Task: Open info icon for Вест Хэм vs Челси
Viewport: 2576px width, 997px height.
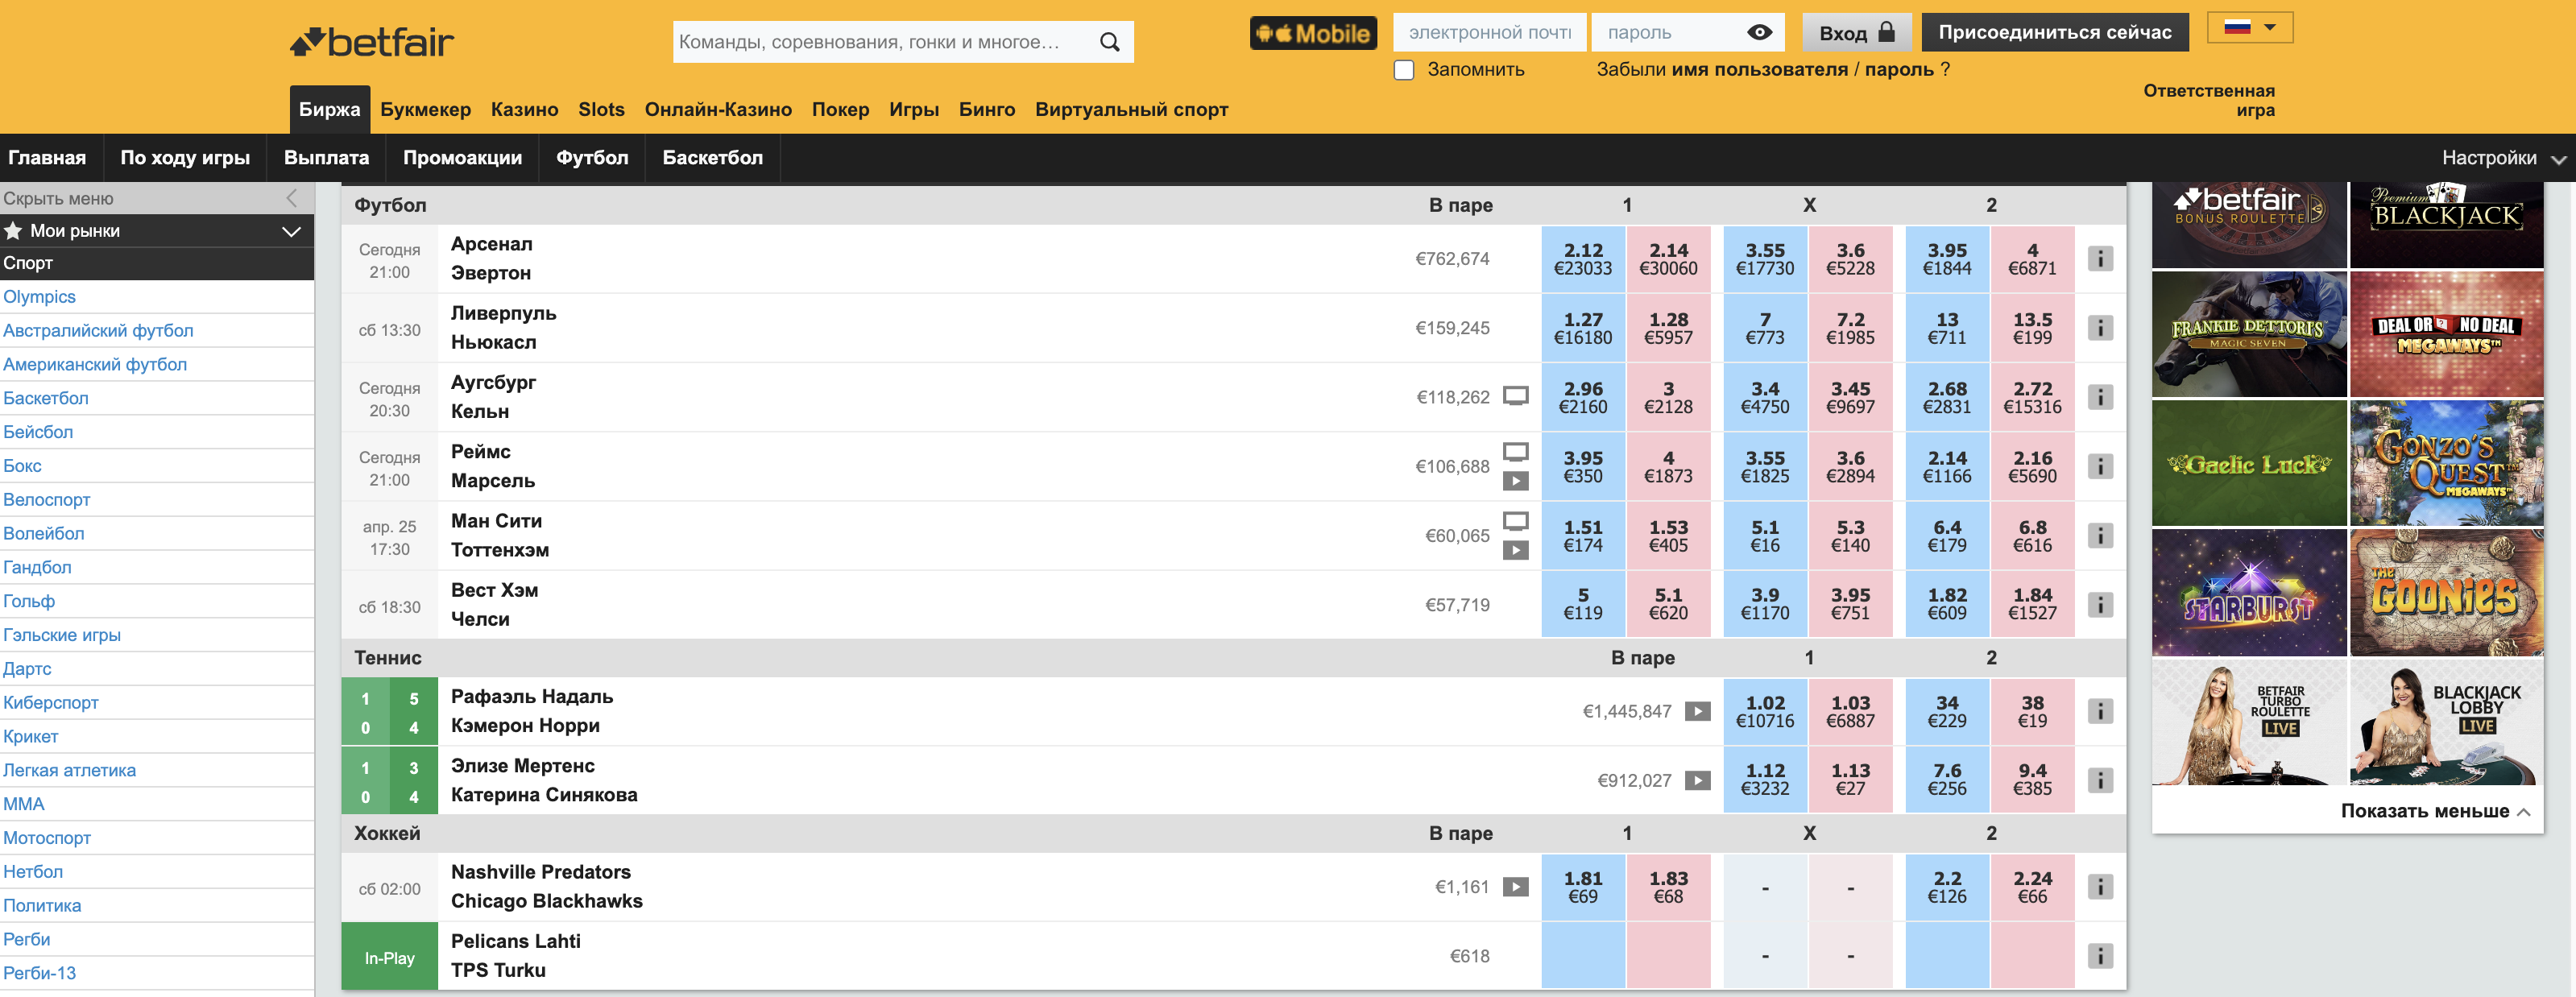Action: (2100, 604)
